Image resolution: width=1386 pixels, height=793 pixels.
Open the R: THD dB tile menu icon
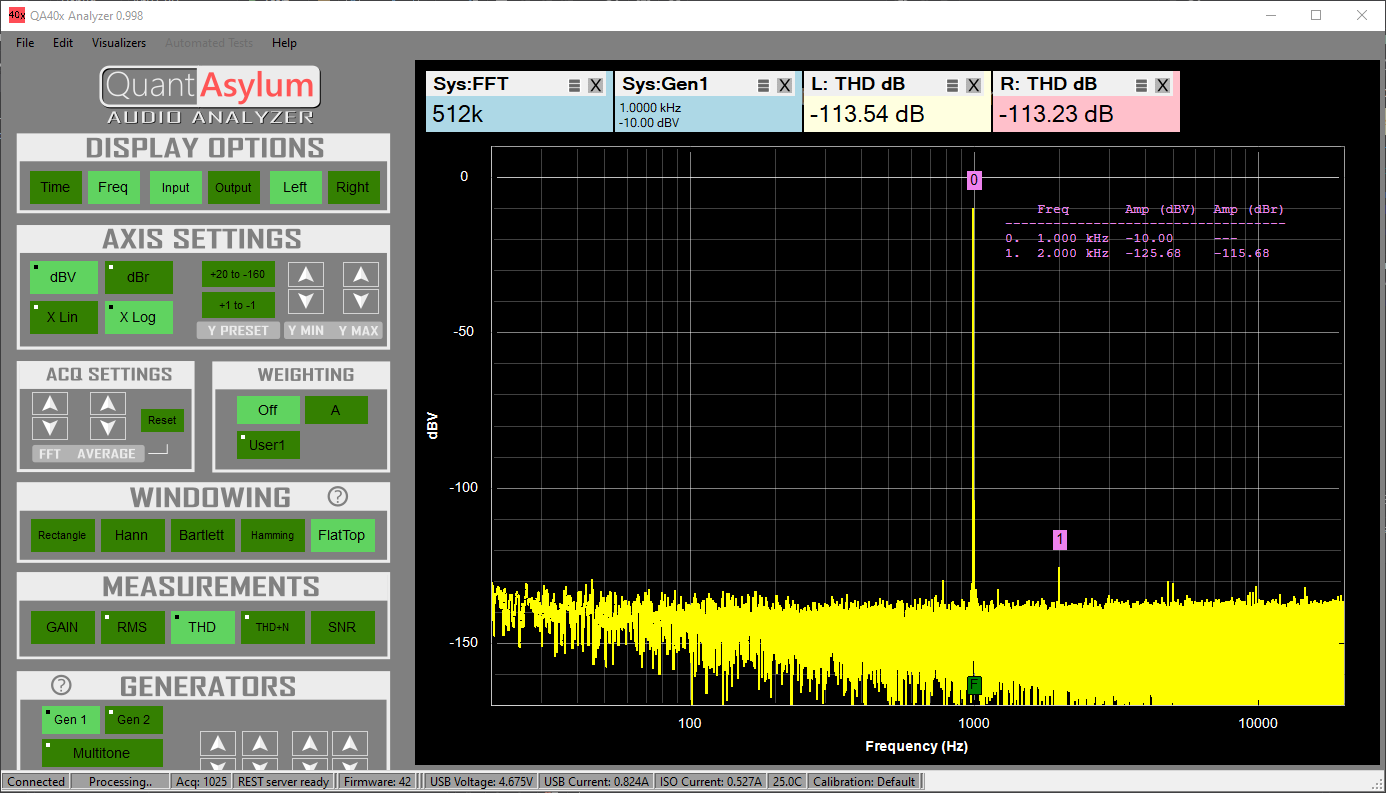click(x=1141, y=85)
